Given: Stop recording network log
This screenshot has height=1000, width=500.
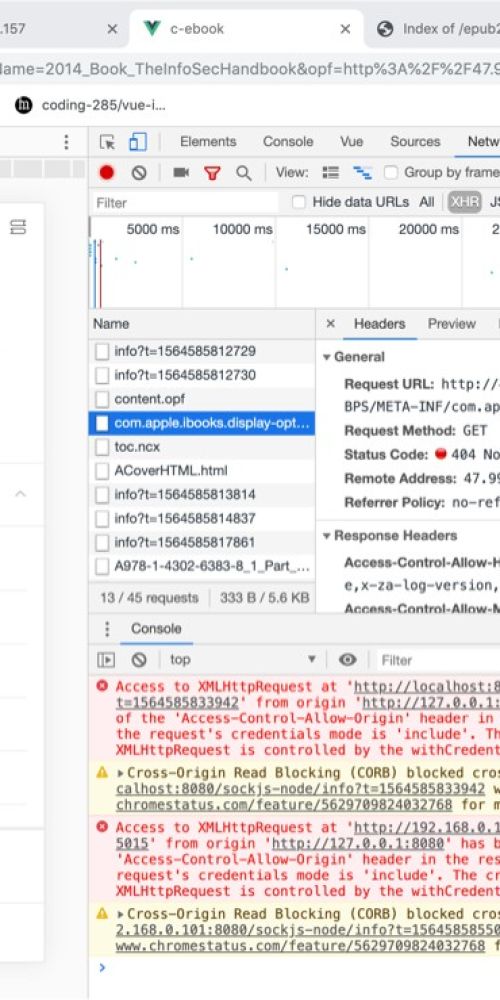Looking at the screenshot, I should [x=107, y=172].
